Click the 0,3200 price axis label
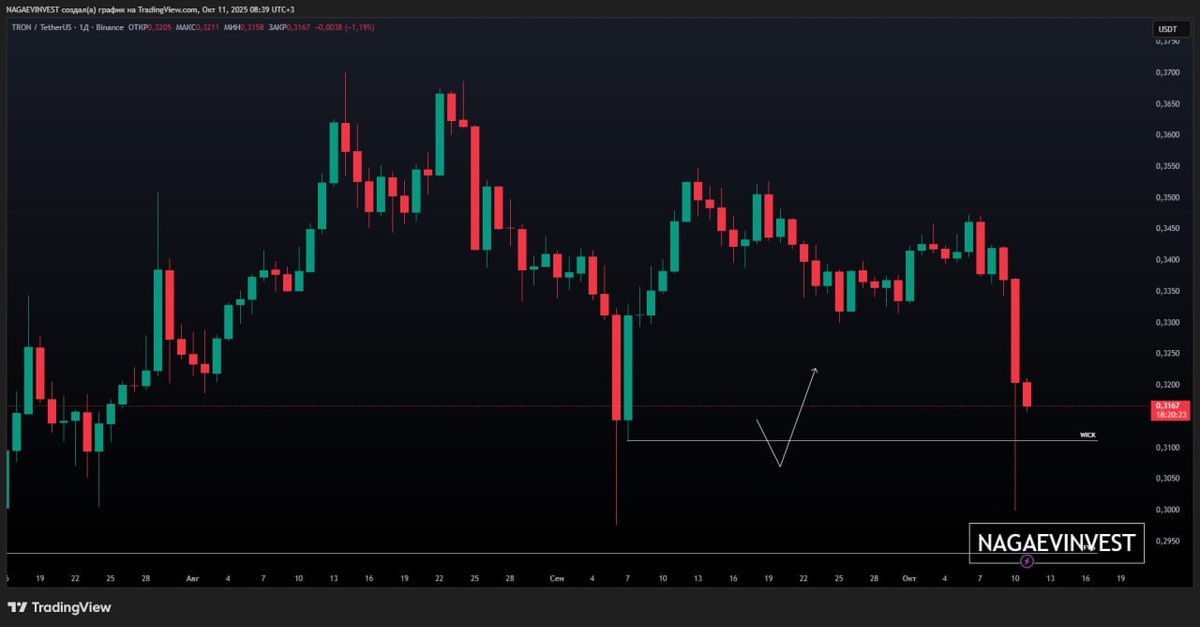1200x627 pixels. [x=1168, y=384]
